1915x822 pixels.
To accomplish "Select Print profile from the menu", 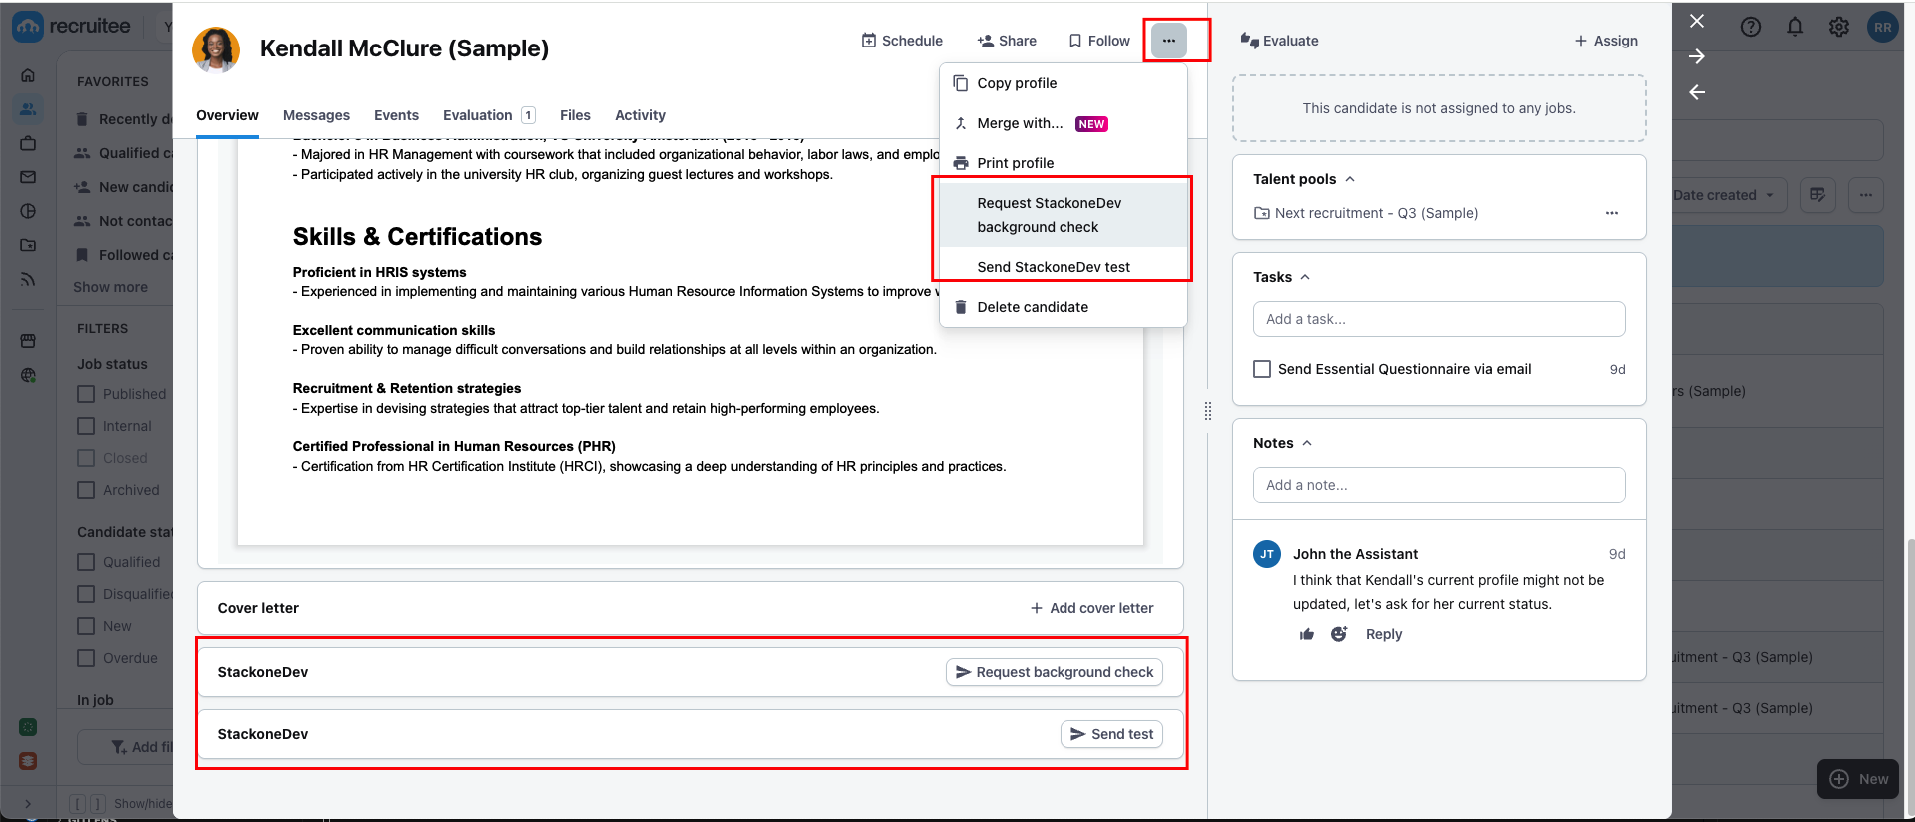I will coord(1063,163).
